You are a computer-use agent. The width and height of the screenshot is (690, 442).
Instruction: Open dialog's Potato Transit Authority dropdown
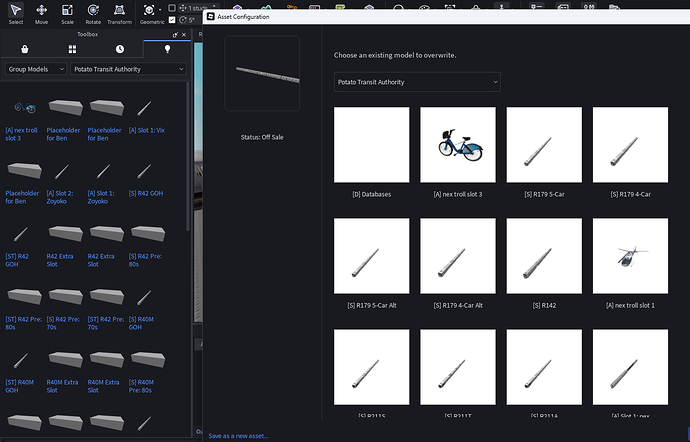[x=417, y=82]
